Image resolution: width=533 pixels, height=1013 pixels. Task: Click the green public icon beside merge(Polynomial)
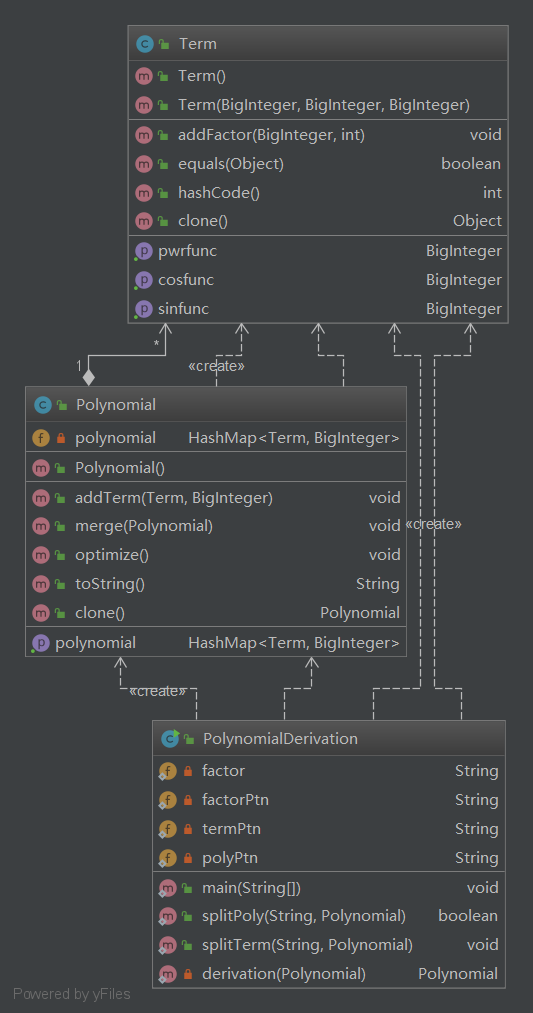60,527
